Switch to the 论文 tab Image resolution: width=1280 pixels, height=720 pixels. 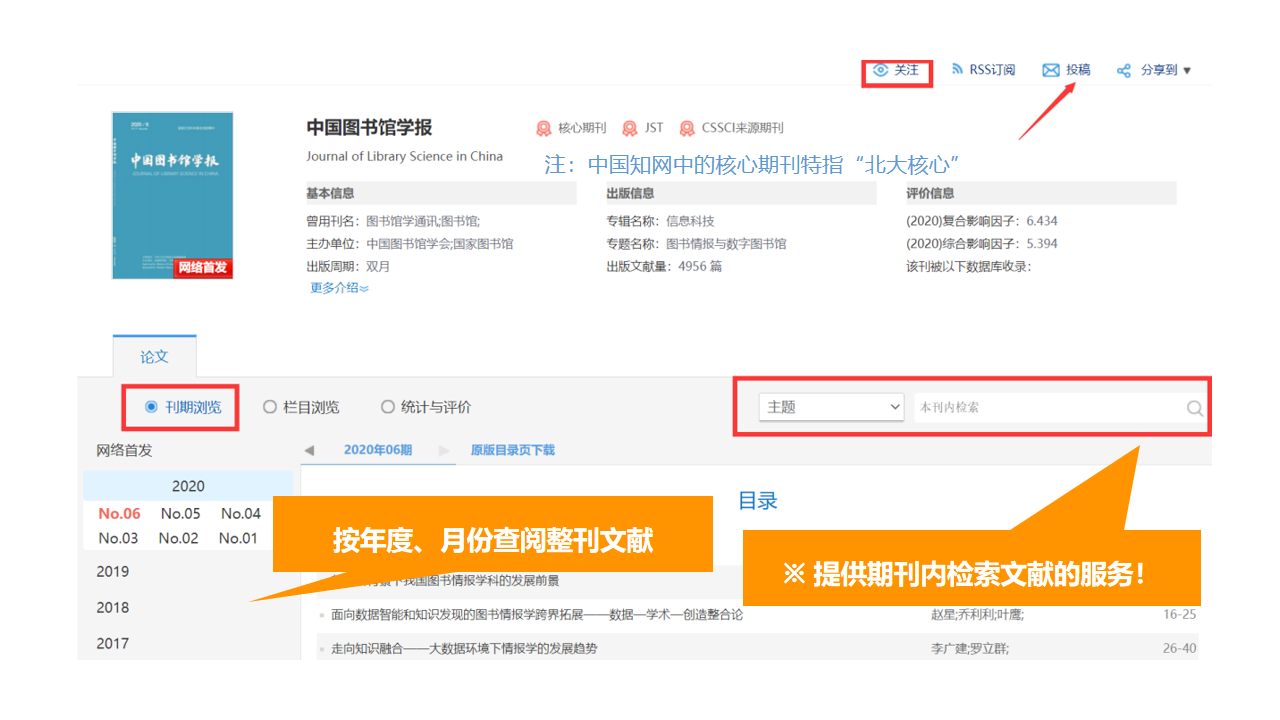coord(154,357)
